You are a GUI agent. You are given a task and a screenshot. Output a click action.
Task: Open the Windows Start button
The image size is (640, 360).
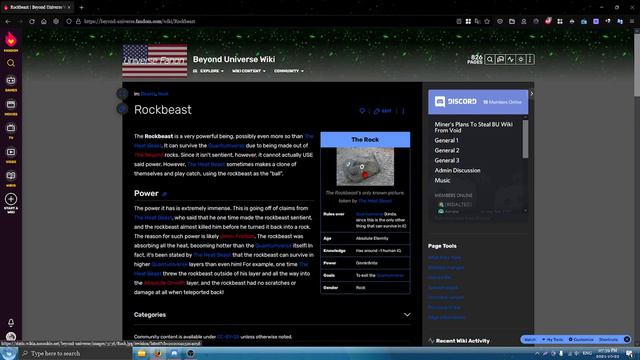pos(9,353)
